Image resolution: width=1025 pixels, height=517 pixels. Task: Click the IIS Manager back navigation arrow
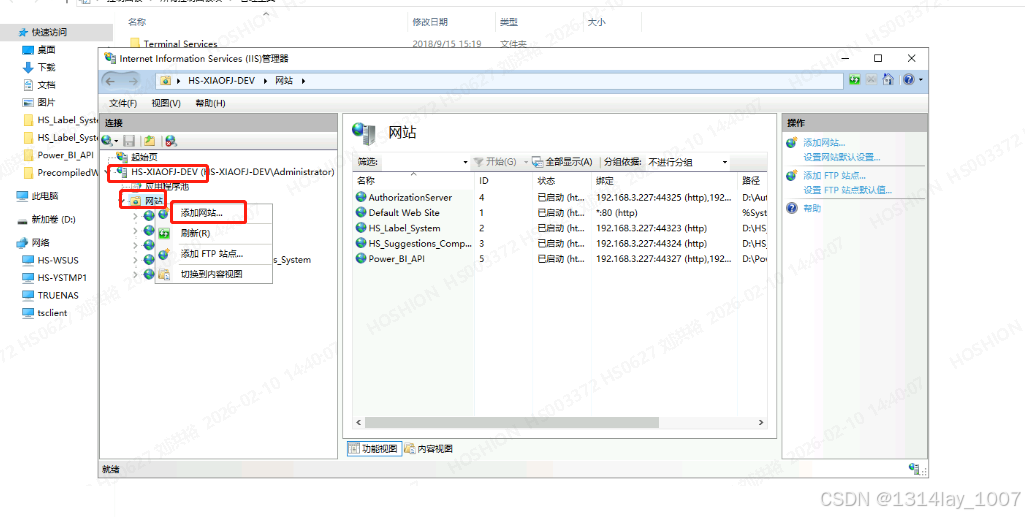coord(110,80)
